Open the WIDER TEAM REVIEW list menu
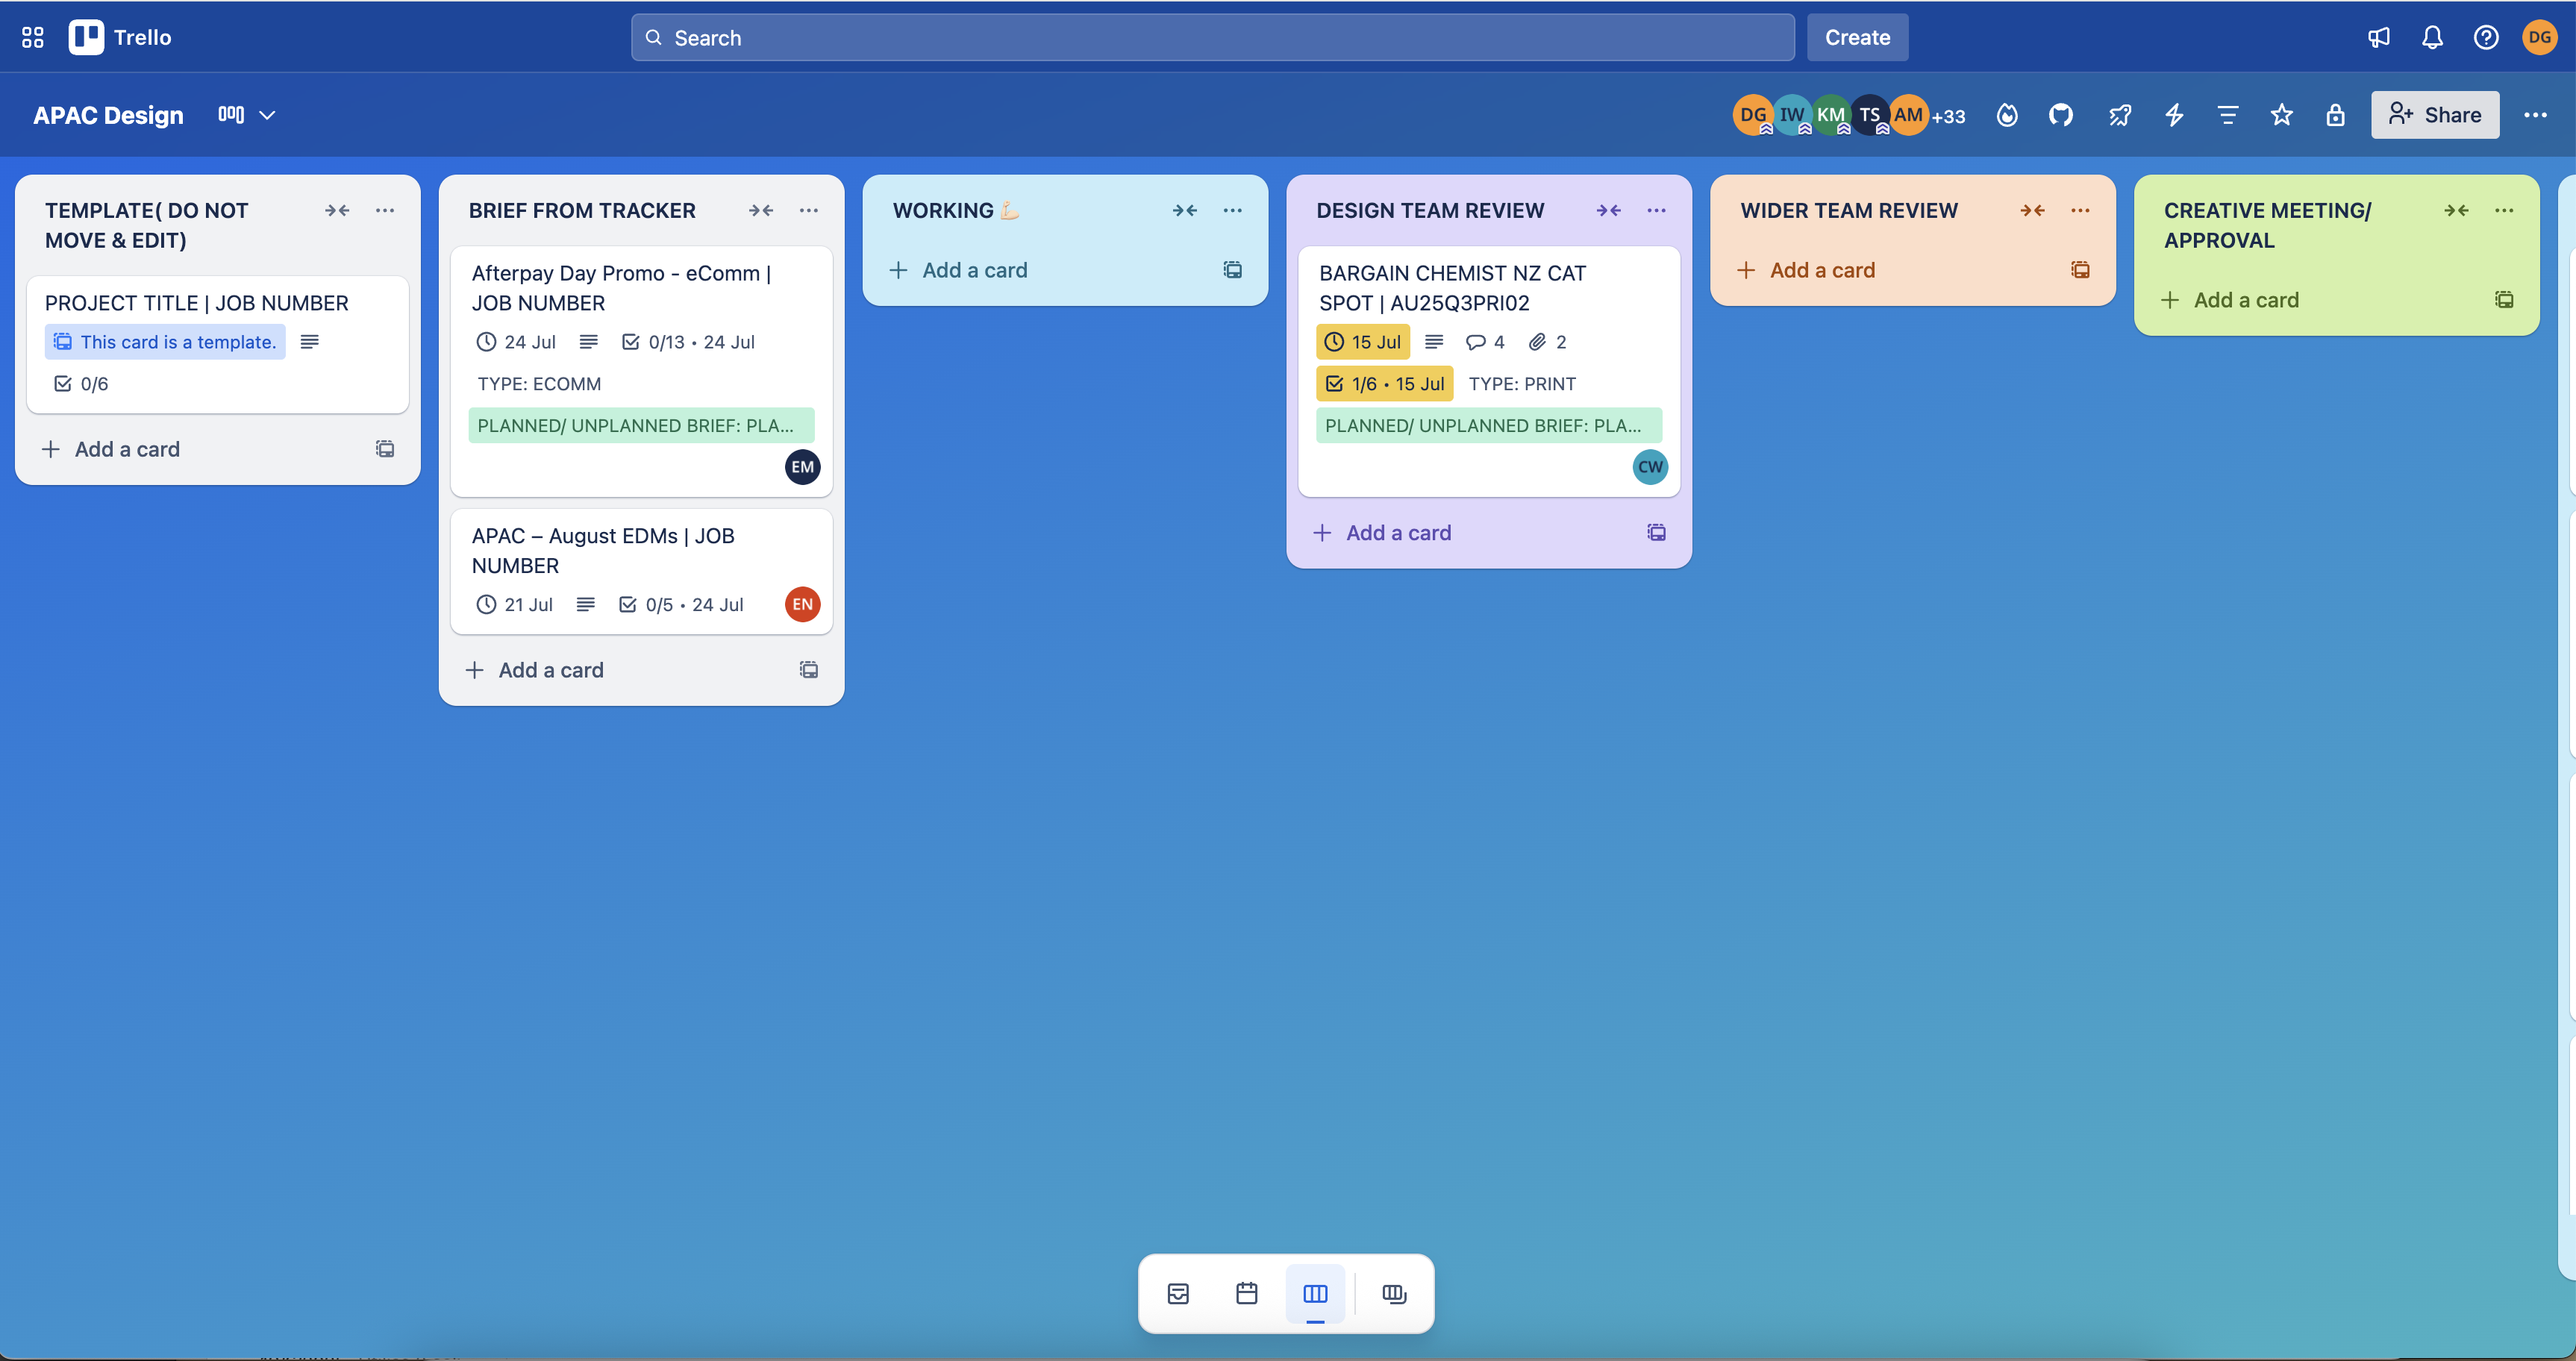The image size is (2576, 1361). coord(2081,210)
